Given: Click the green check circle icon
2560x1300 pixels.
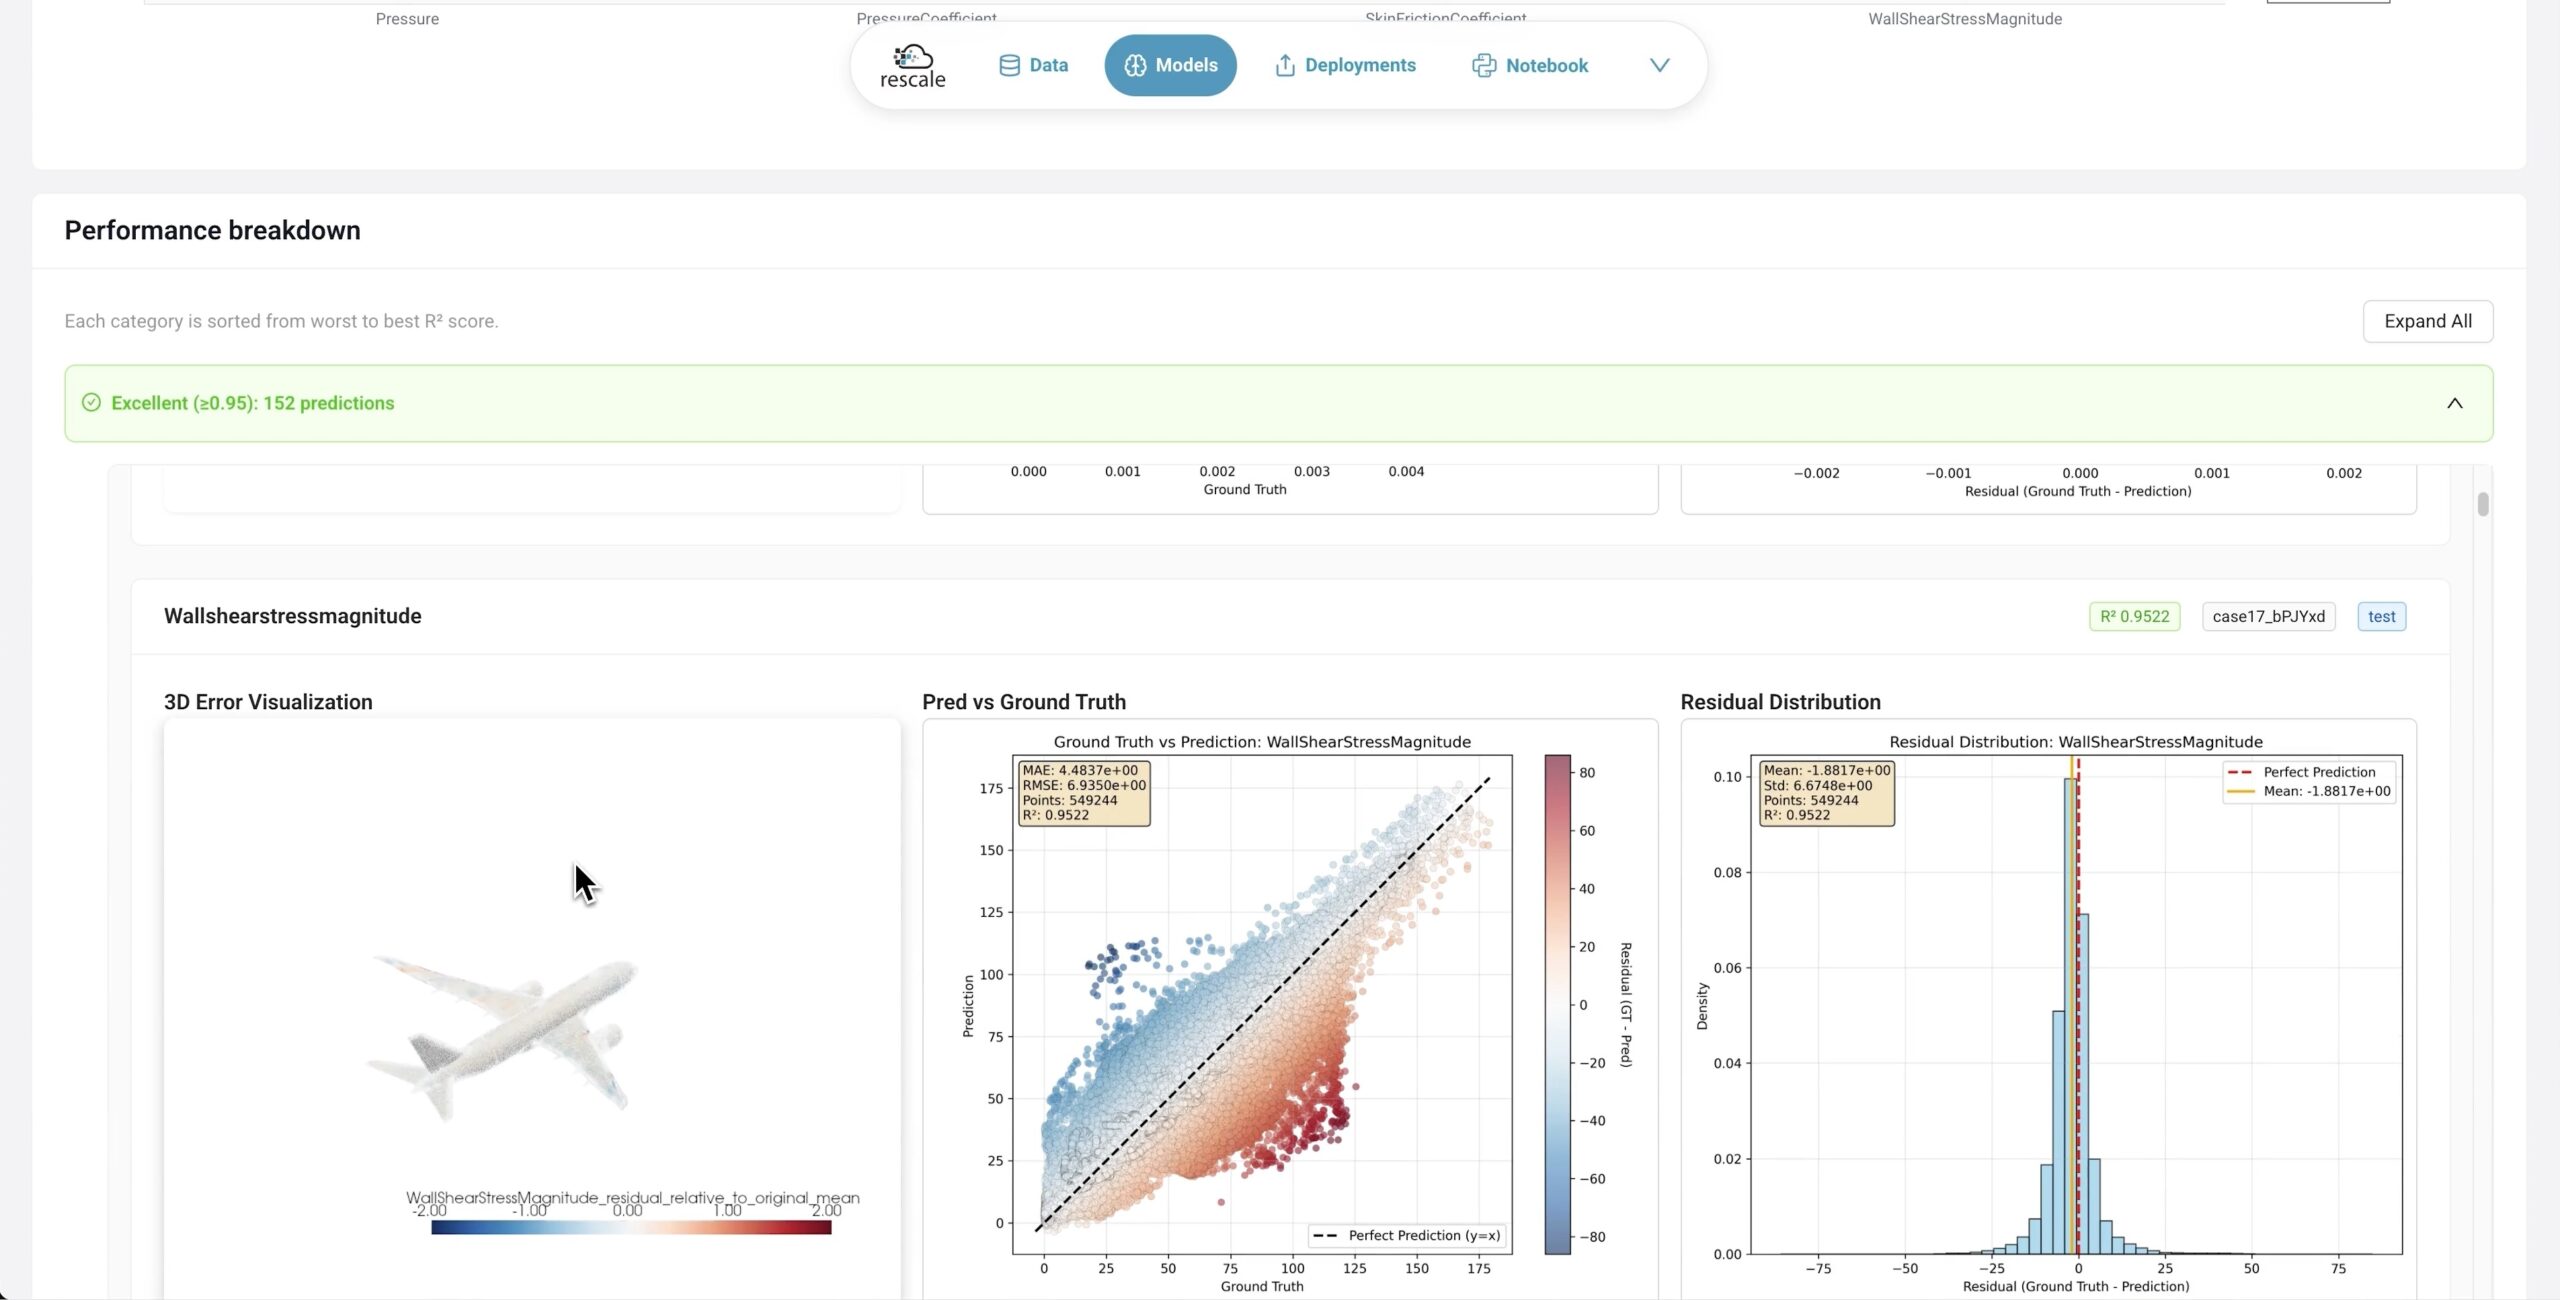Looking at the screenshot, I should (x=91, y=403).
